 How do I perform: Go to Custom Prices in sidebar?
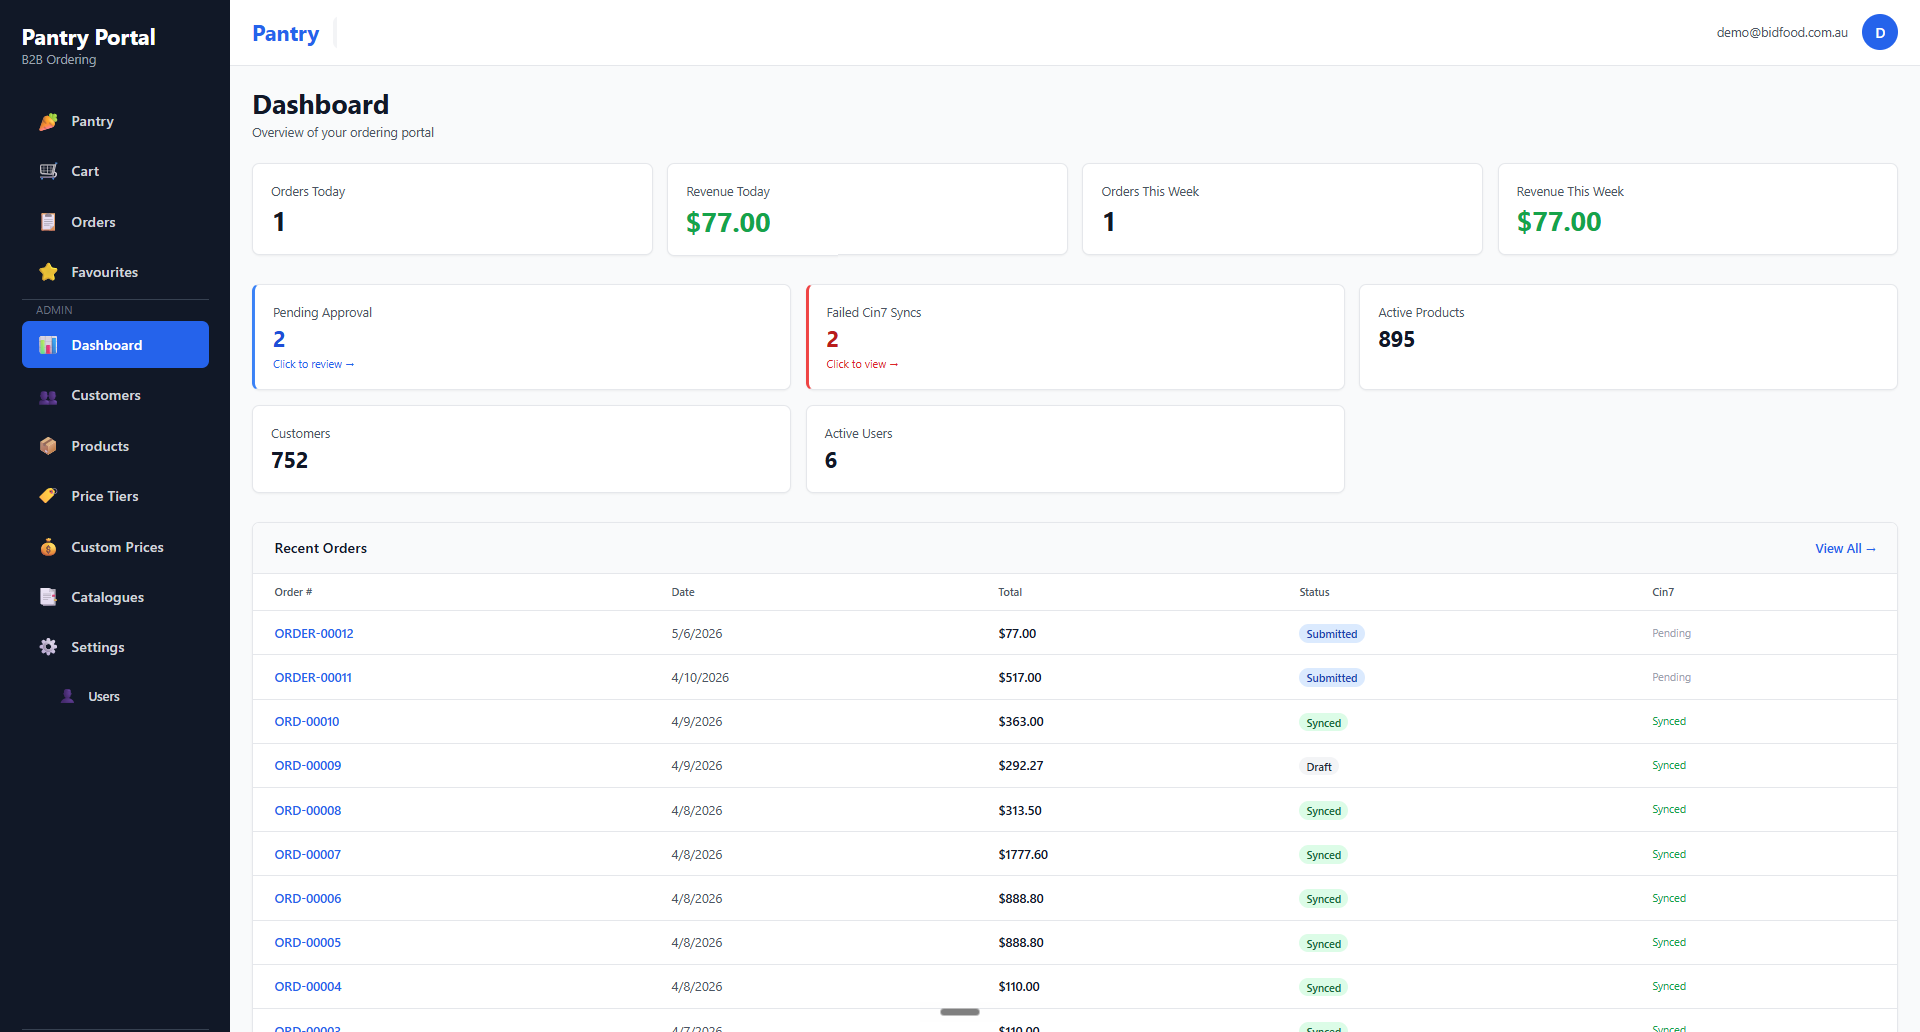pyautogui.click(x=115, y=547)
